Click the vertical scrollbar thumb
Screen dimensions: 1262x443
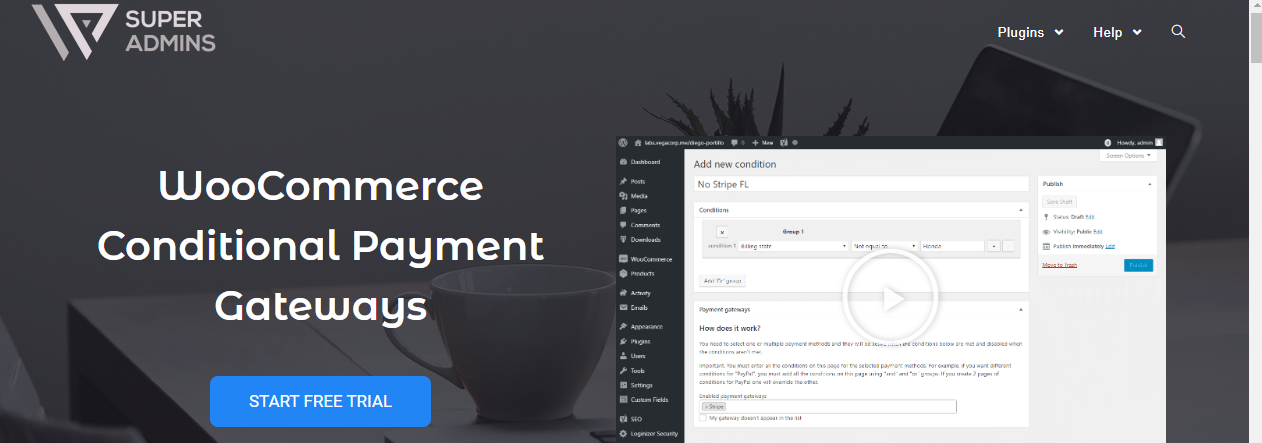(x=1256, y=40)
